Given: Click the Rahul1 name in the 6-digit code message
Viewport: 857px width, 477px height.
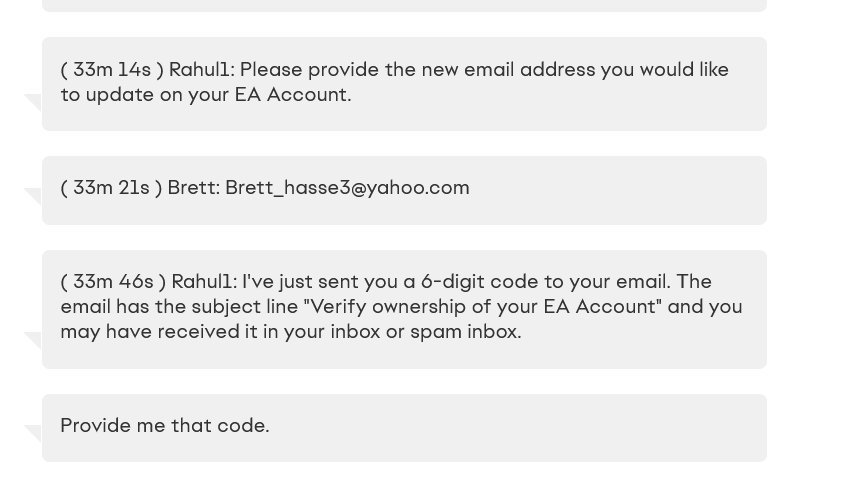Looking at the screenshot, I should (x=203, y=282).
